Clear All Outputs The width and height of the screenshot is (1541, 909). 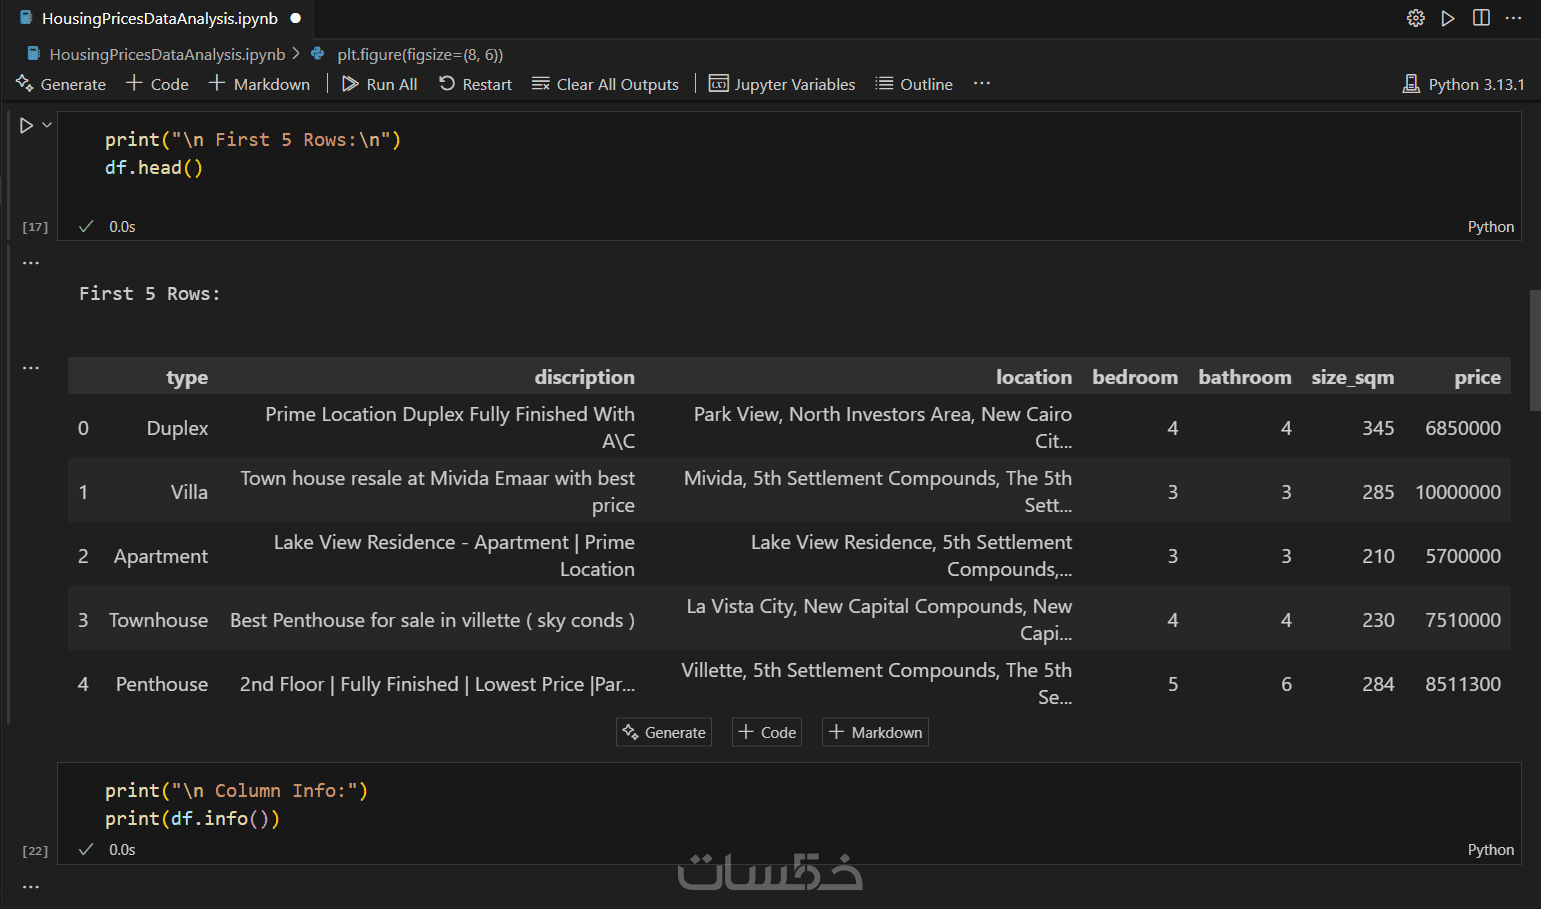tap(605, 84)
